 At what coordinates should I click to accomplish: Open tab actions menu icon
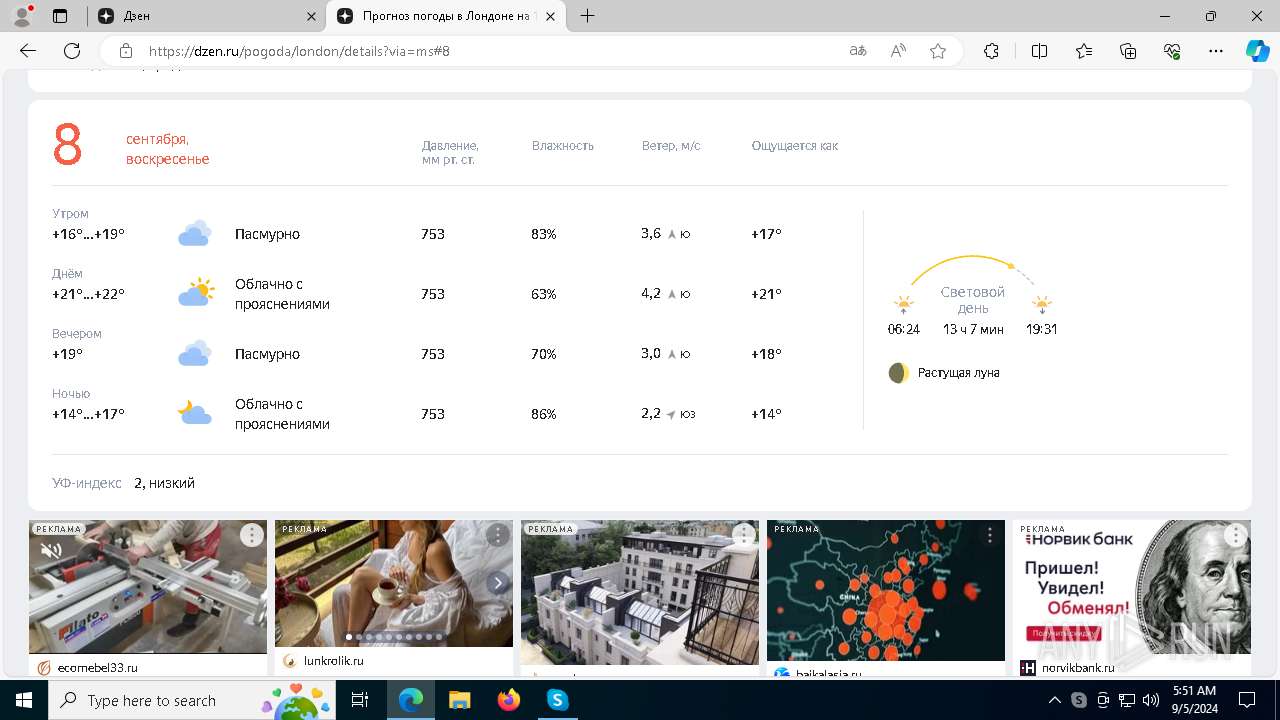pos(60,16)
